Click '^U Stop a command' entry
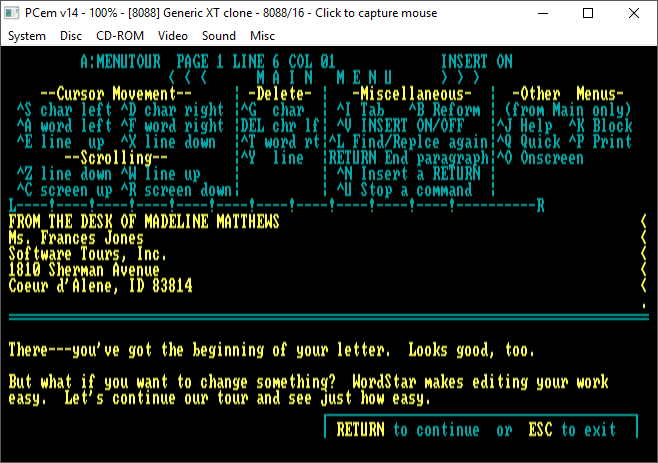This screenshot has width=658, height=463. pyautogui.click(x=404, y=190)
